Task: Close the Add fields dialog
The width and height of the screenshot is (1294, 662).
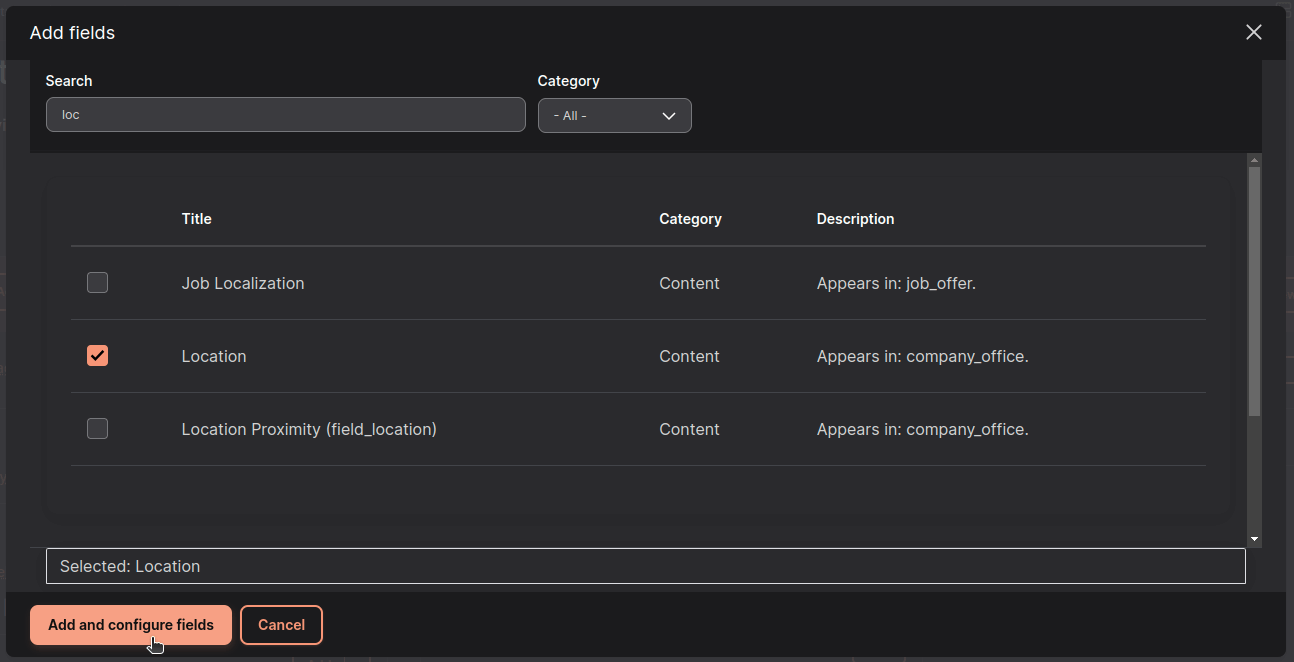Action: pyautogui.click(x=1253, y=32)
